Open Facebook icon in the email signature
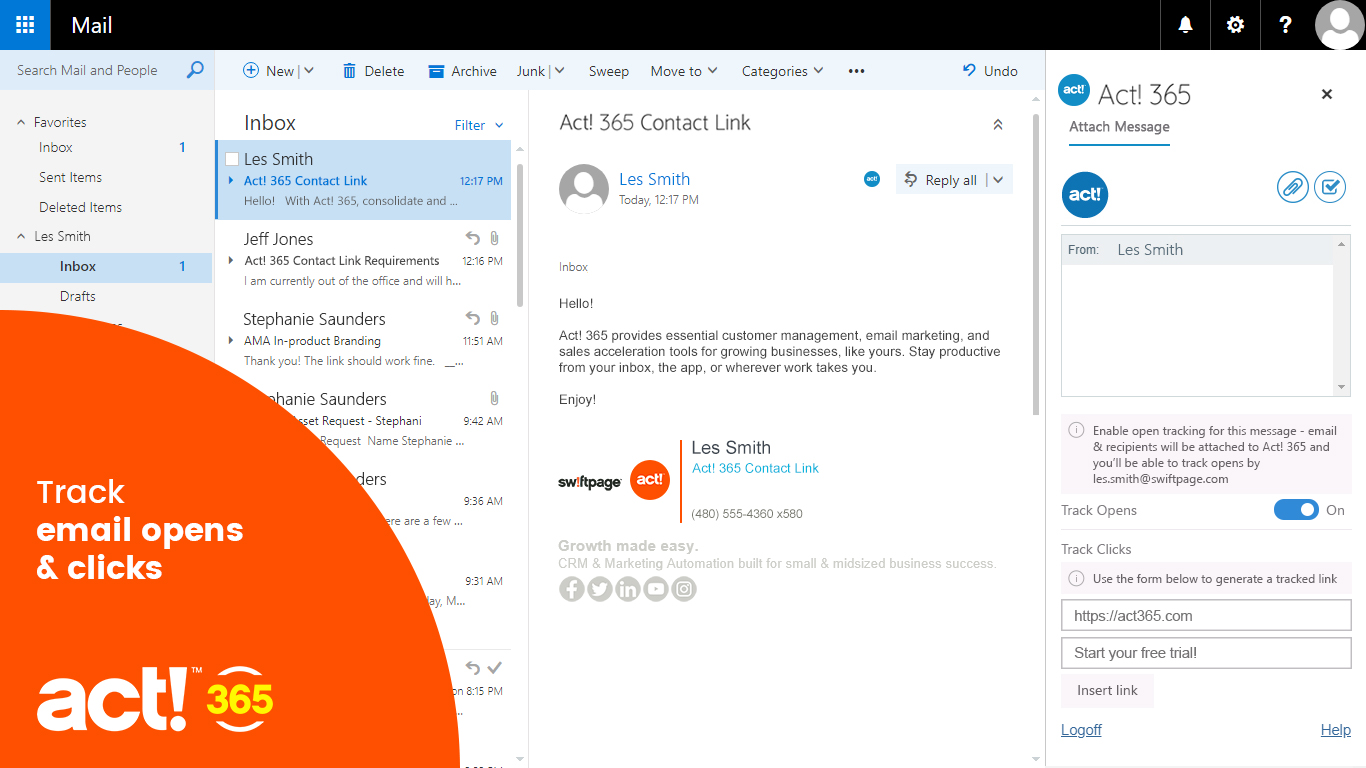 pyautogui.click(x=572, y=589)
